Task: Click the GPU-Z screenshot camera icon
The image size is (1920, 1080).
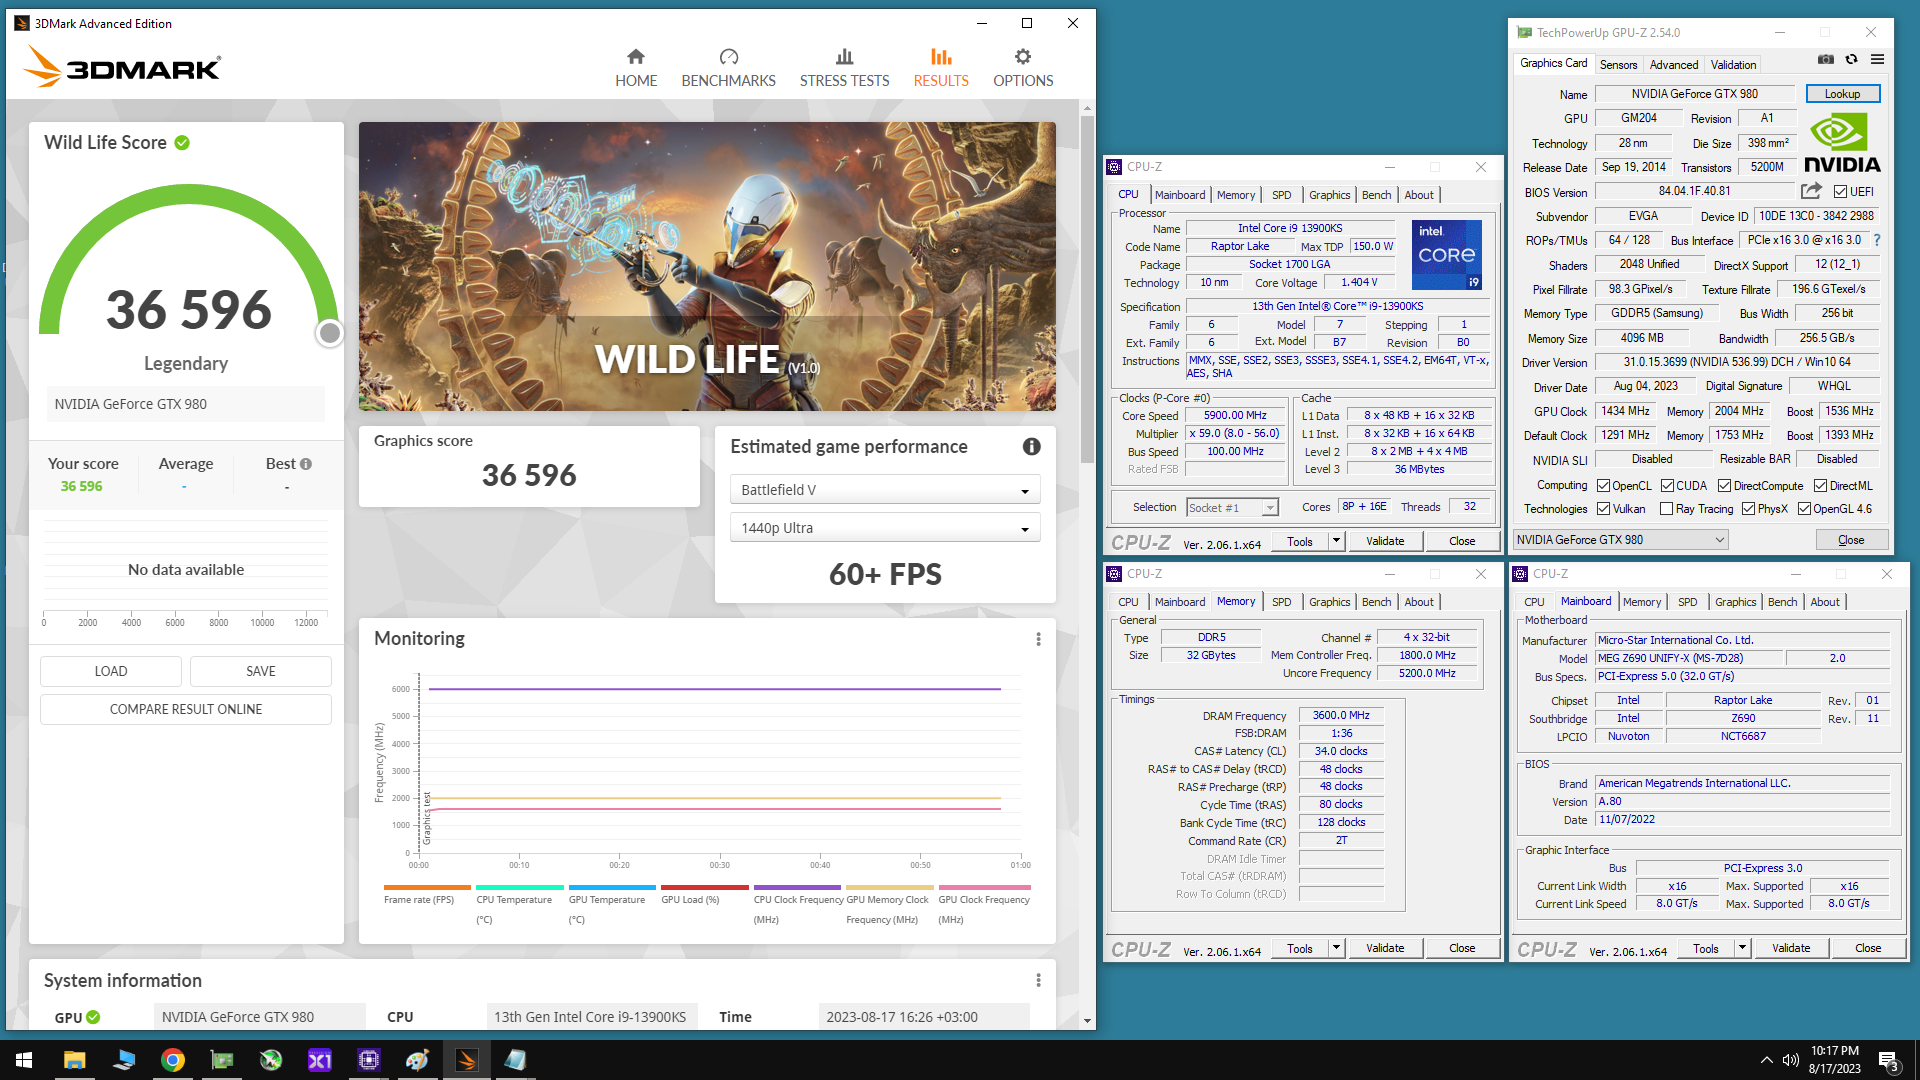Action: coord(1825,60)
